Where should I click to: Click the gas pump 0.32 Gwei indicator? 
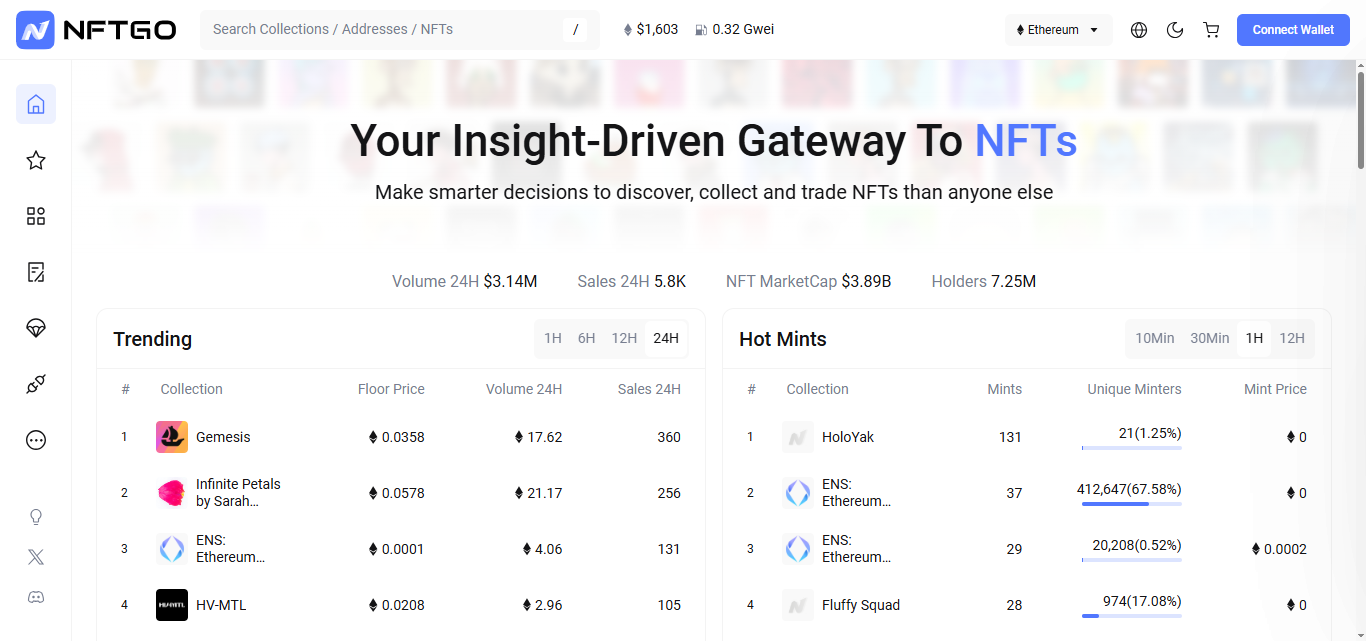(734, 30)
